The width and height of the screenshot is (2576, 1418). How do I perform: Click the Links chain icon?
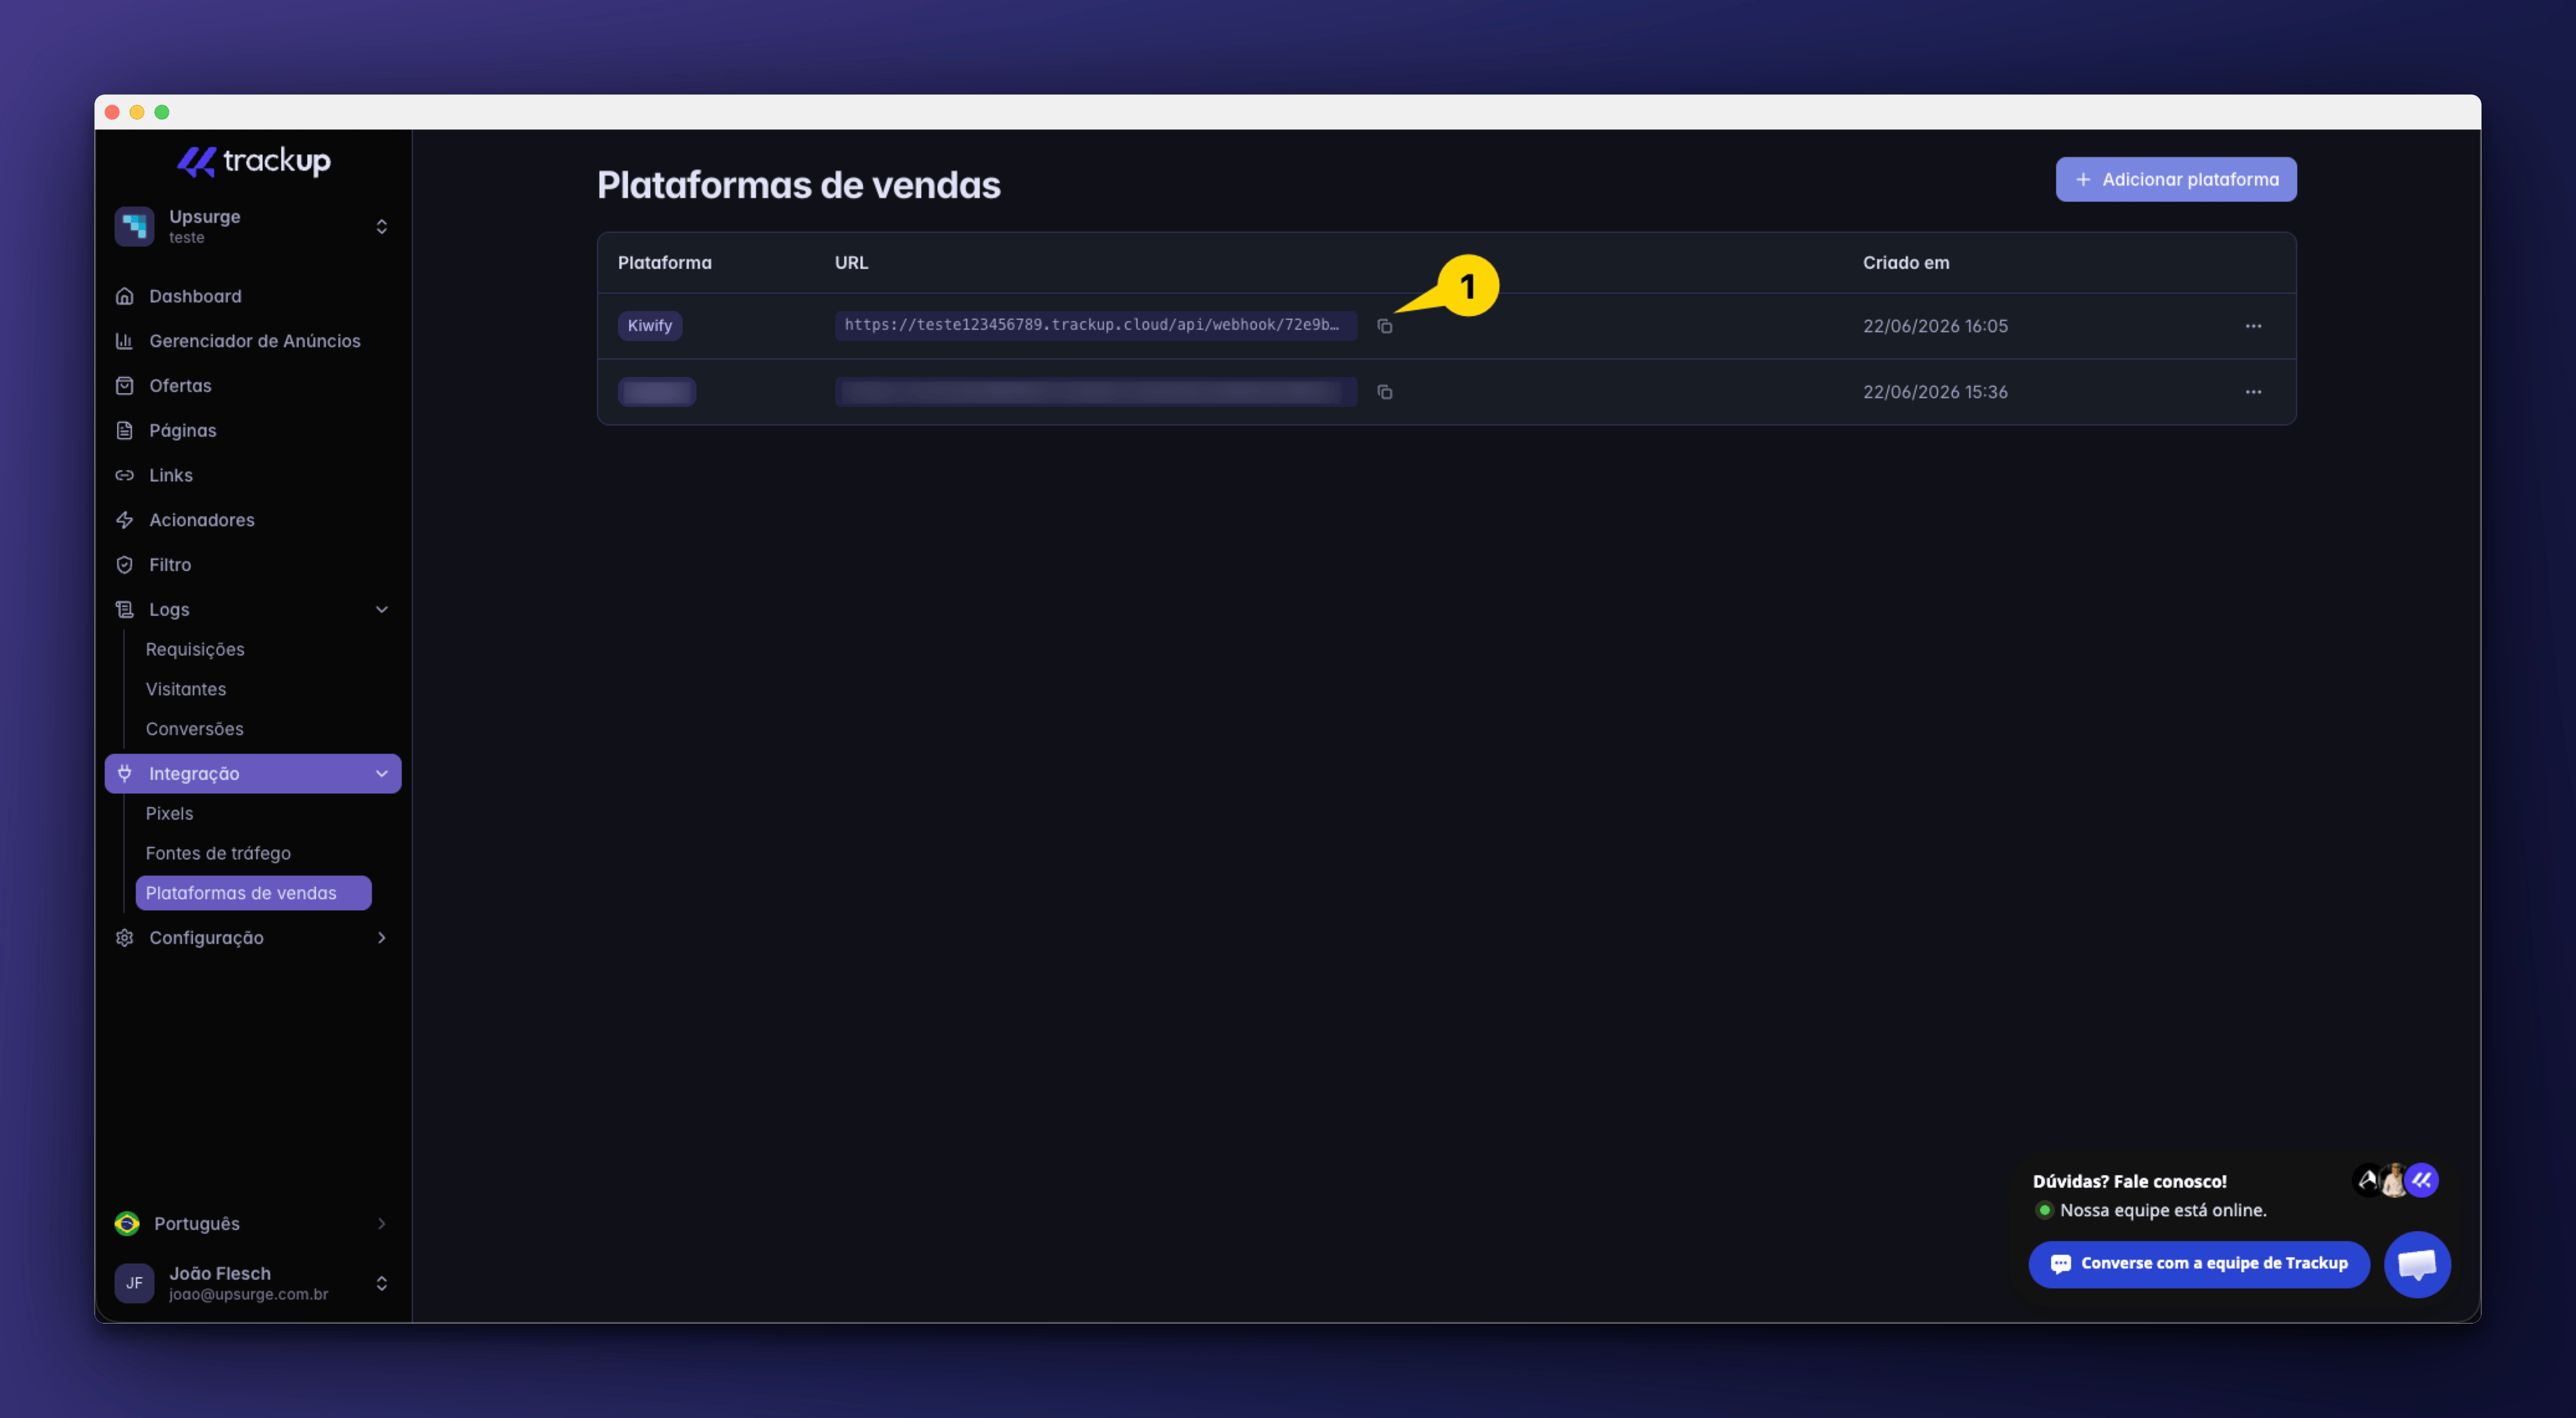(x=124, y=475)
